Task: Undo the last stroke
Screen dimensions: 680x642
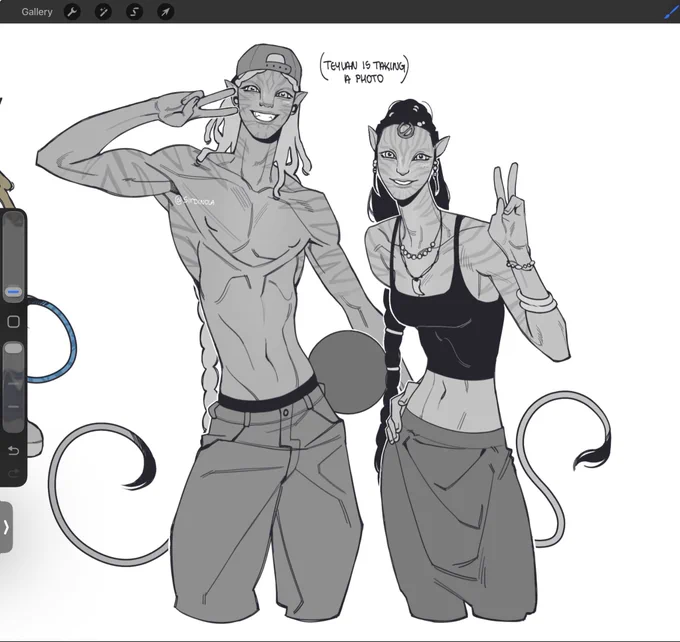Action: coord(13,451)
